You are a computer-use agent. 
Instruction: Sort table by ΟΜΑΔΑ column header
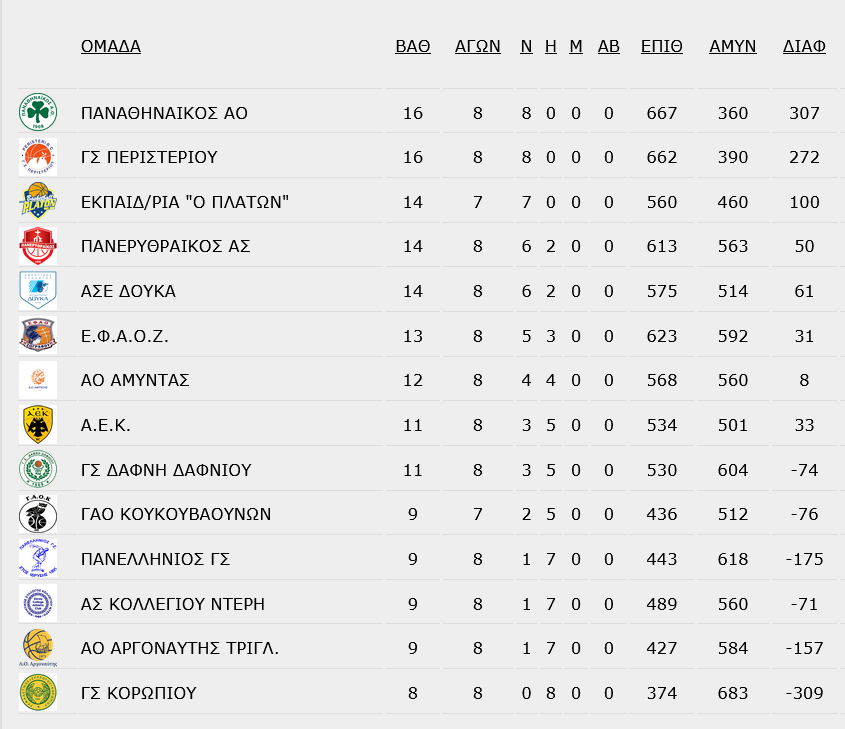click(x=111, y=46)
